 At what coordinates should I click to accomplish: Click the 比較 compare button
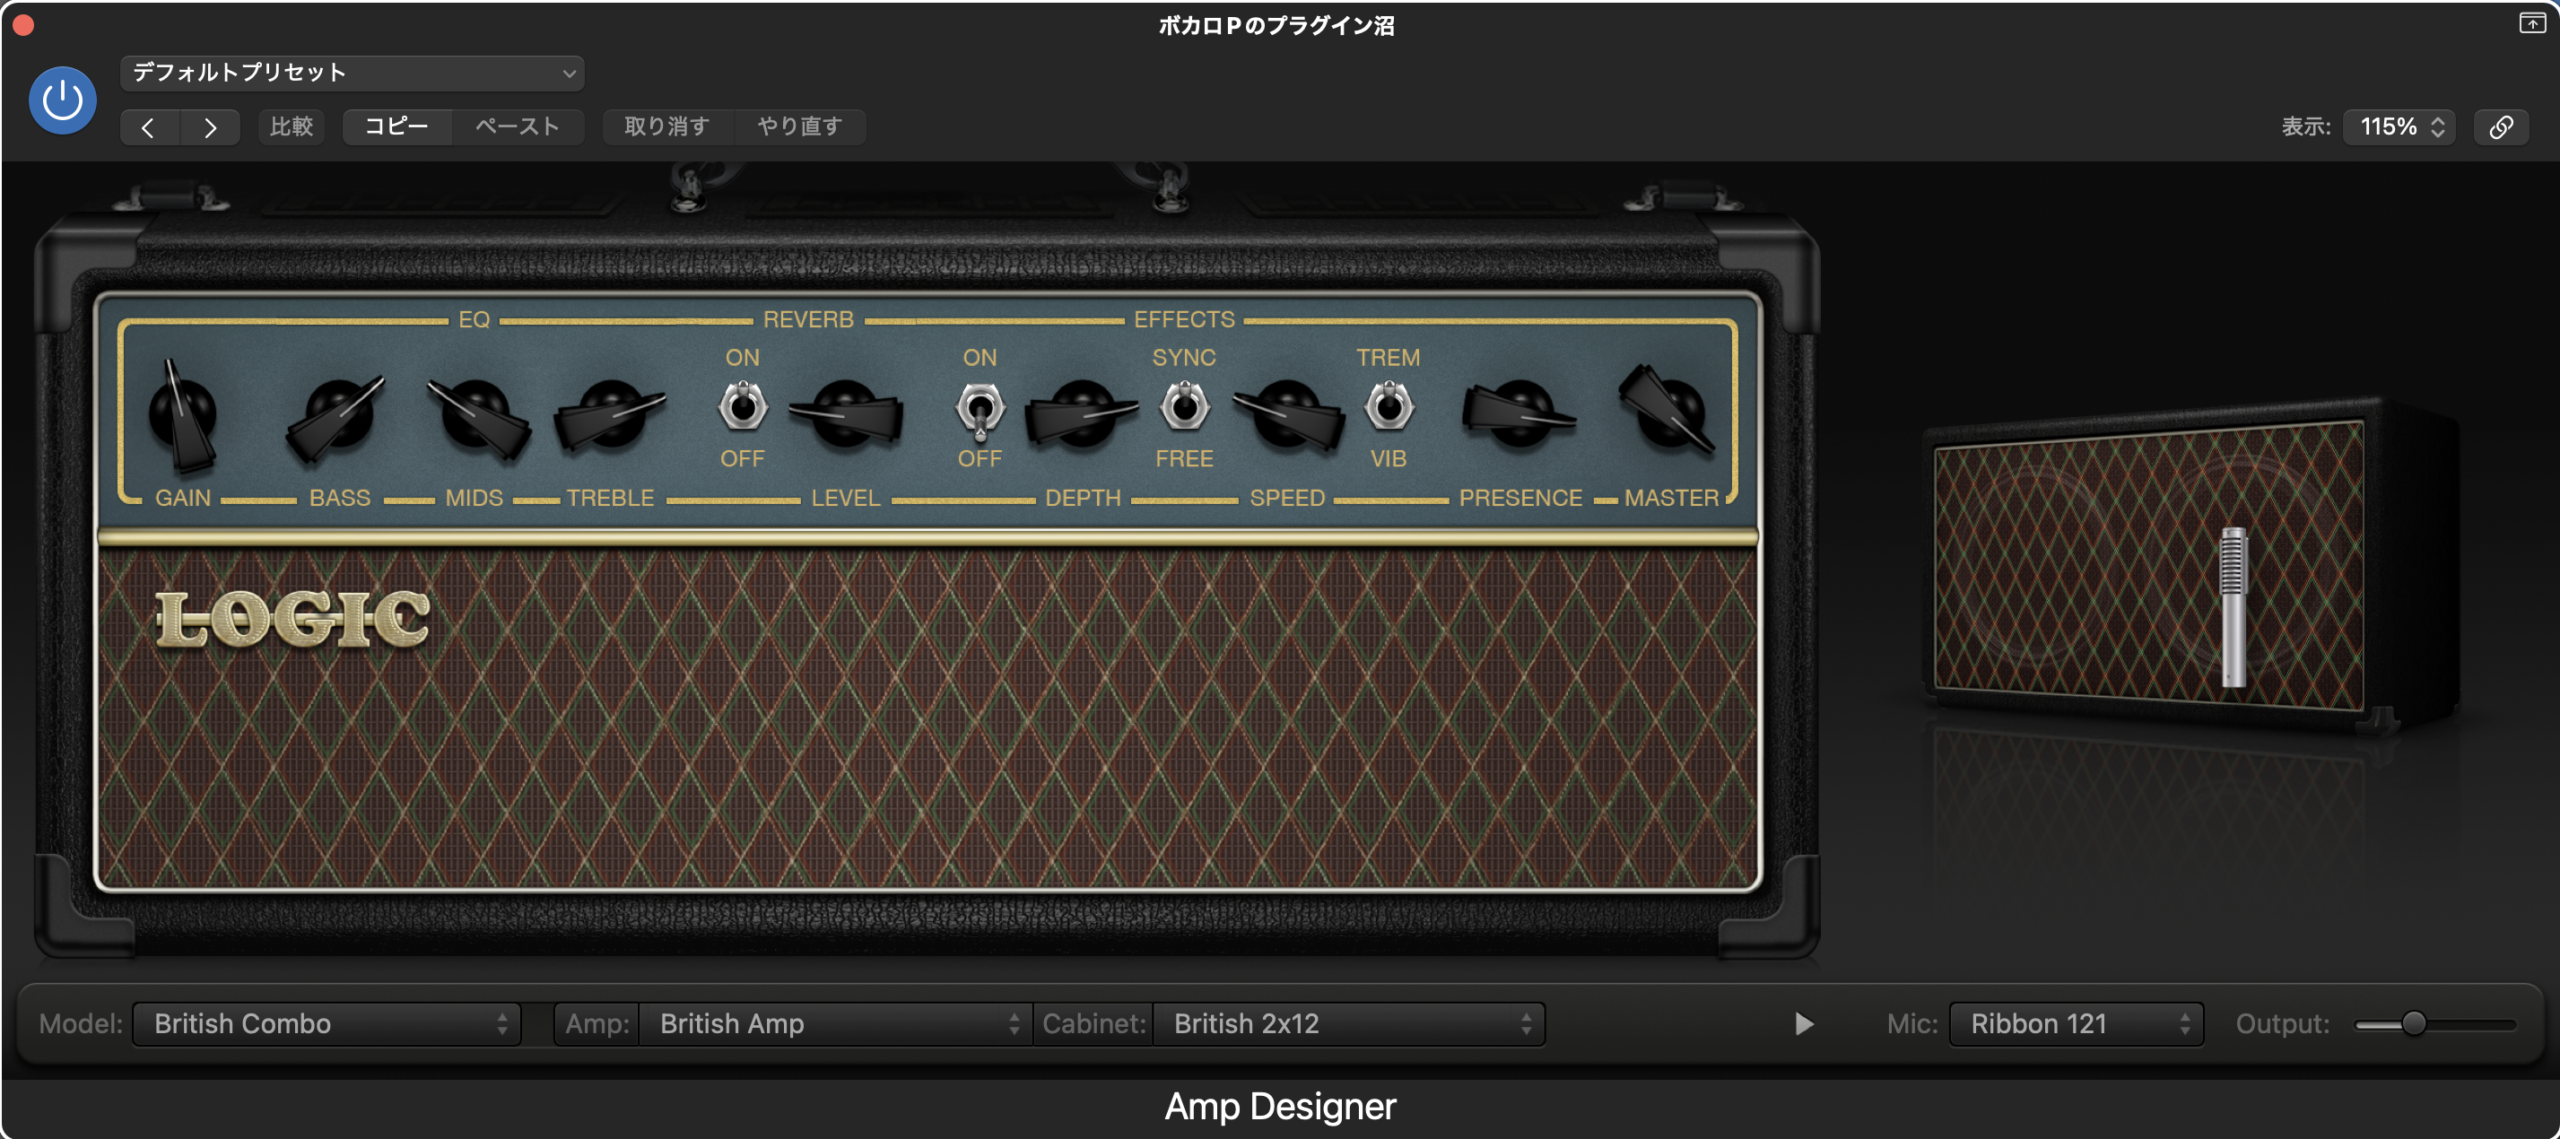(291, 127)
